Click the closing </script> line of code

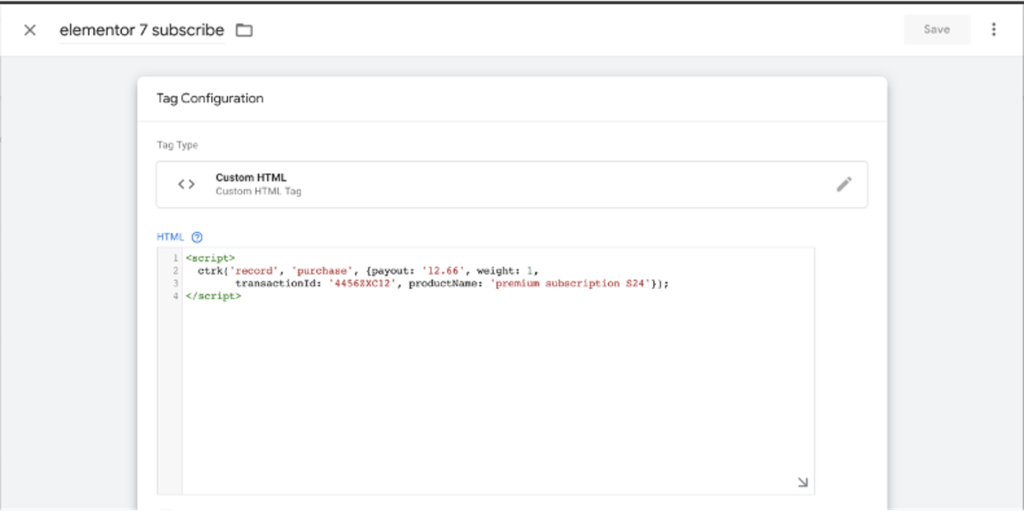213,295
